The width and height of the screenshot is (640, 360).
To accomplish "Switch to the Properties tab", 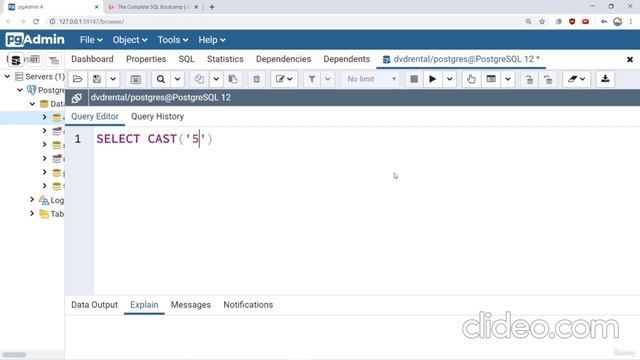I will click(x=146, y=59).
